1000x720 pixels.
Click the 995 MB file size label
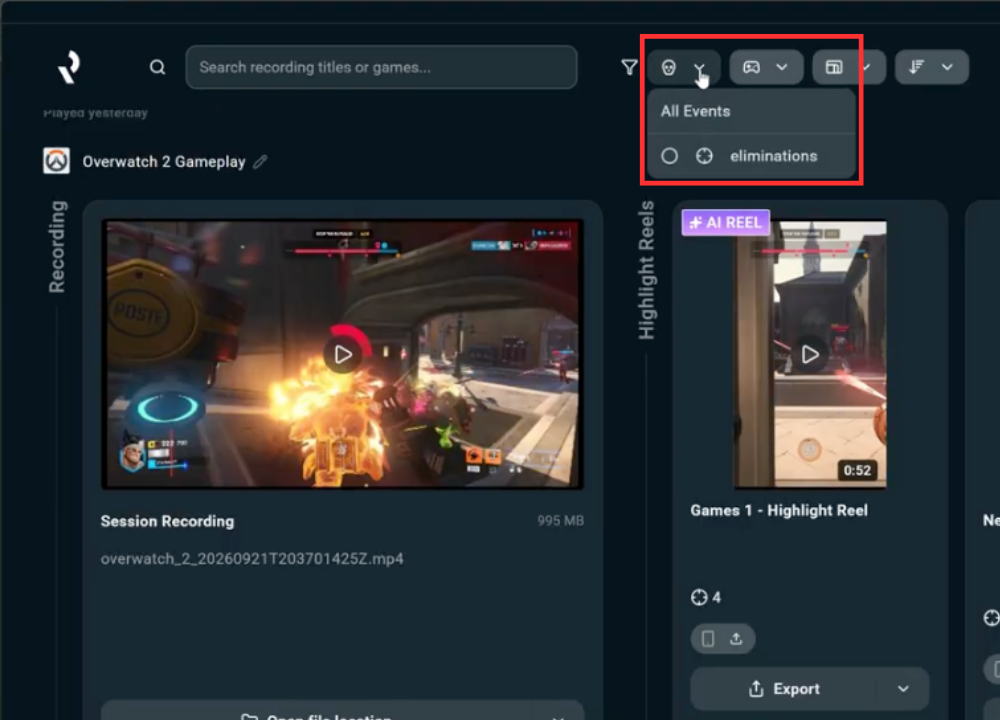coord(561,521)
